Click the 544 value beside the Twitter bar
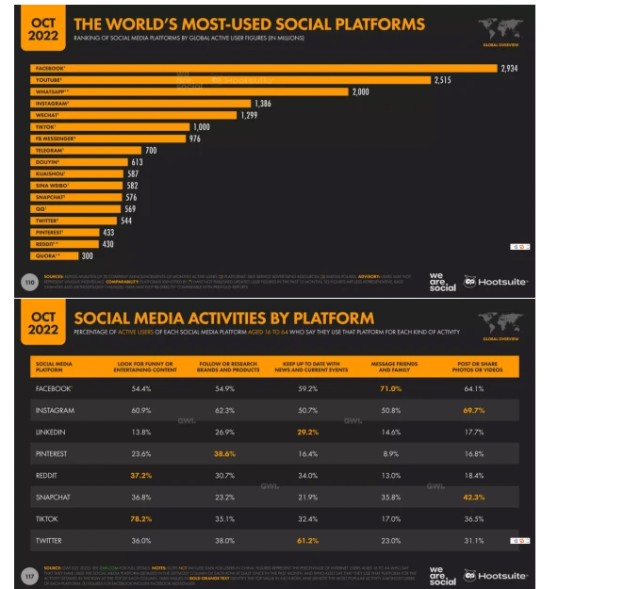The image size is (640, 589). 126,221
